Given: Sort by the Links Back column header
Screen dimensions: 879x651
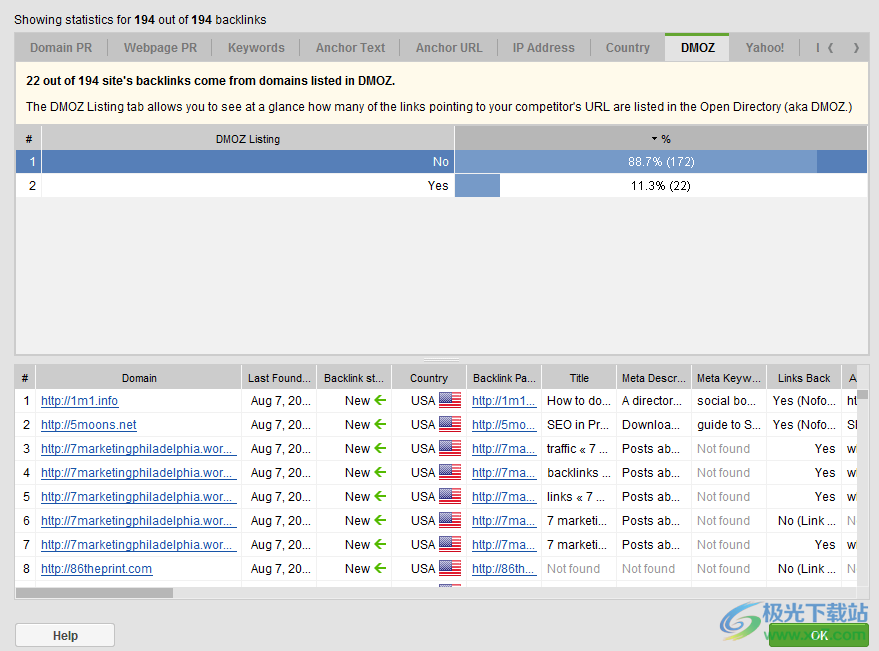Looking at the screenshot, I should 804,378.
